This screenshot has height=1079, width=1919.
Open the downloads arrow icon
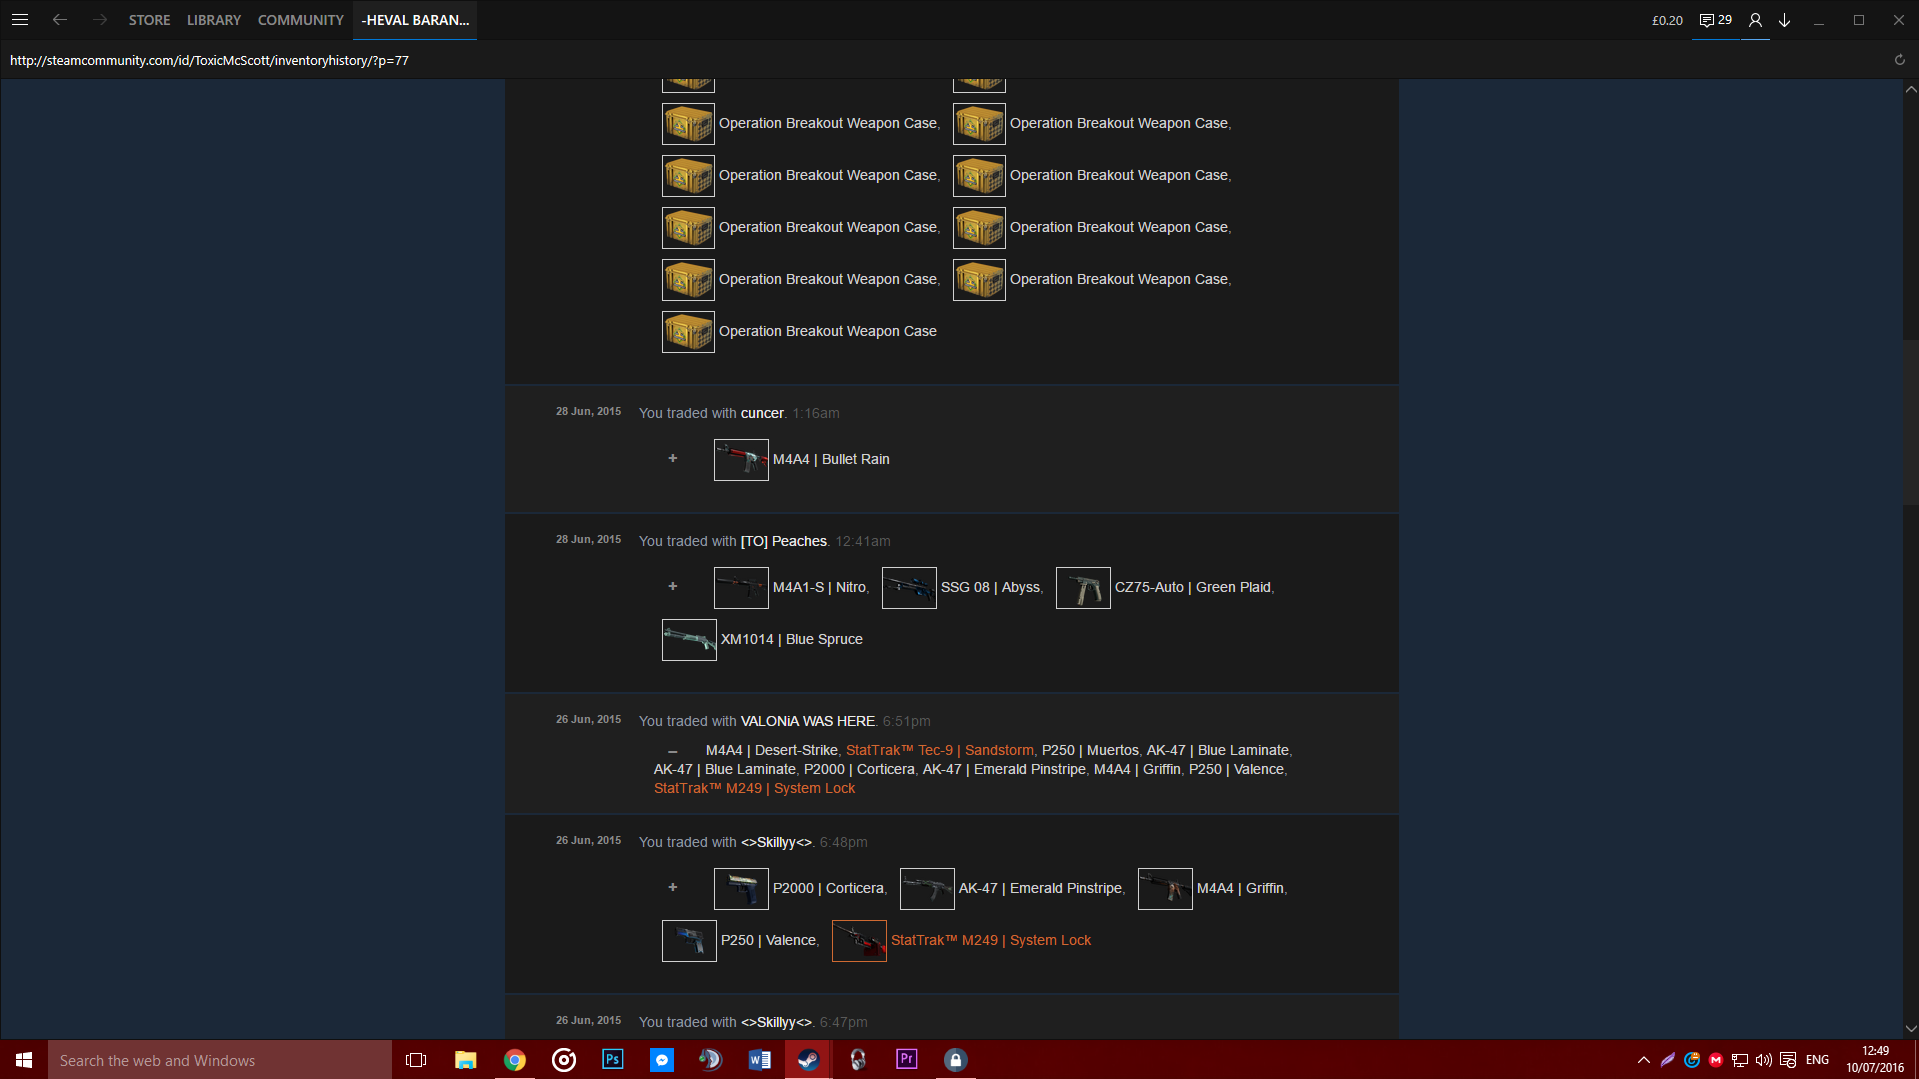click(1784, 20)
